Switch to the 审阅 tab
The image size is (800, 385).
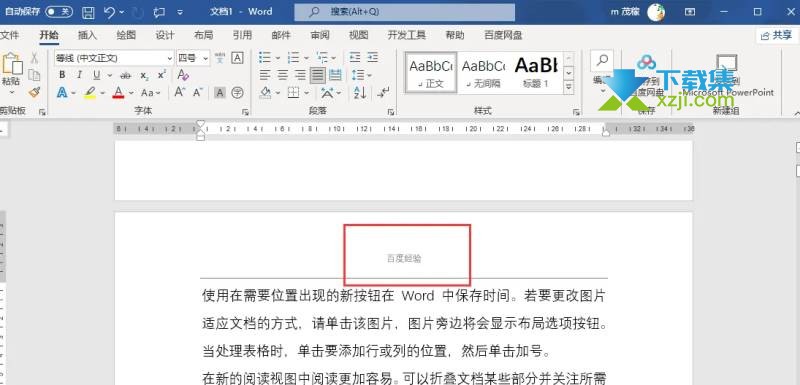(x=320, y=35)
